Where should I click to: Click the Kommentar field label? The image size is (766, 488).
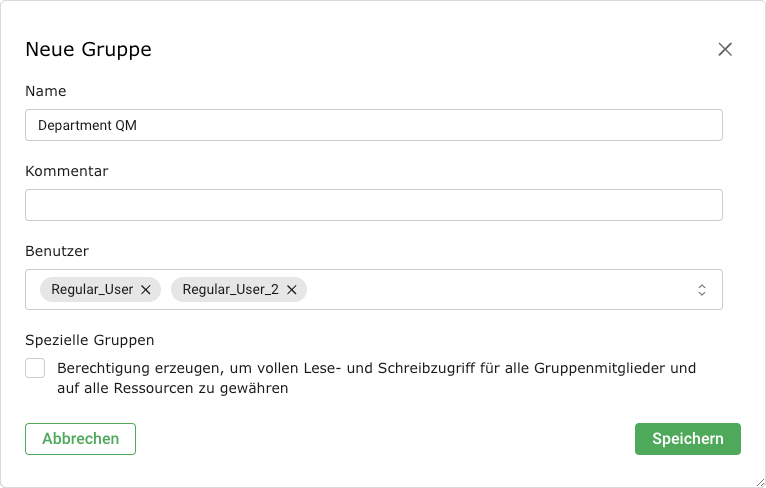click(66, 171)
